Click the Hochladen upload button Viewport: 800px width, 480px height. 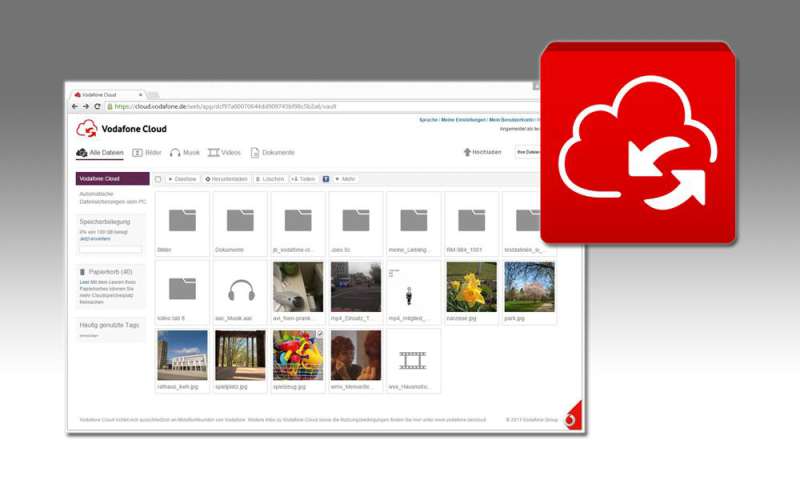(482, 152)
